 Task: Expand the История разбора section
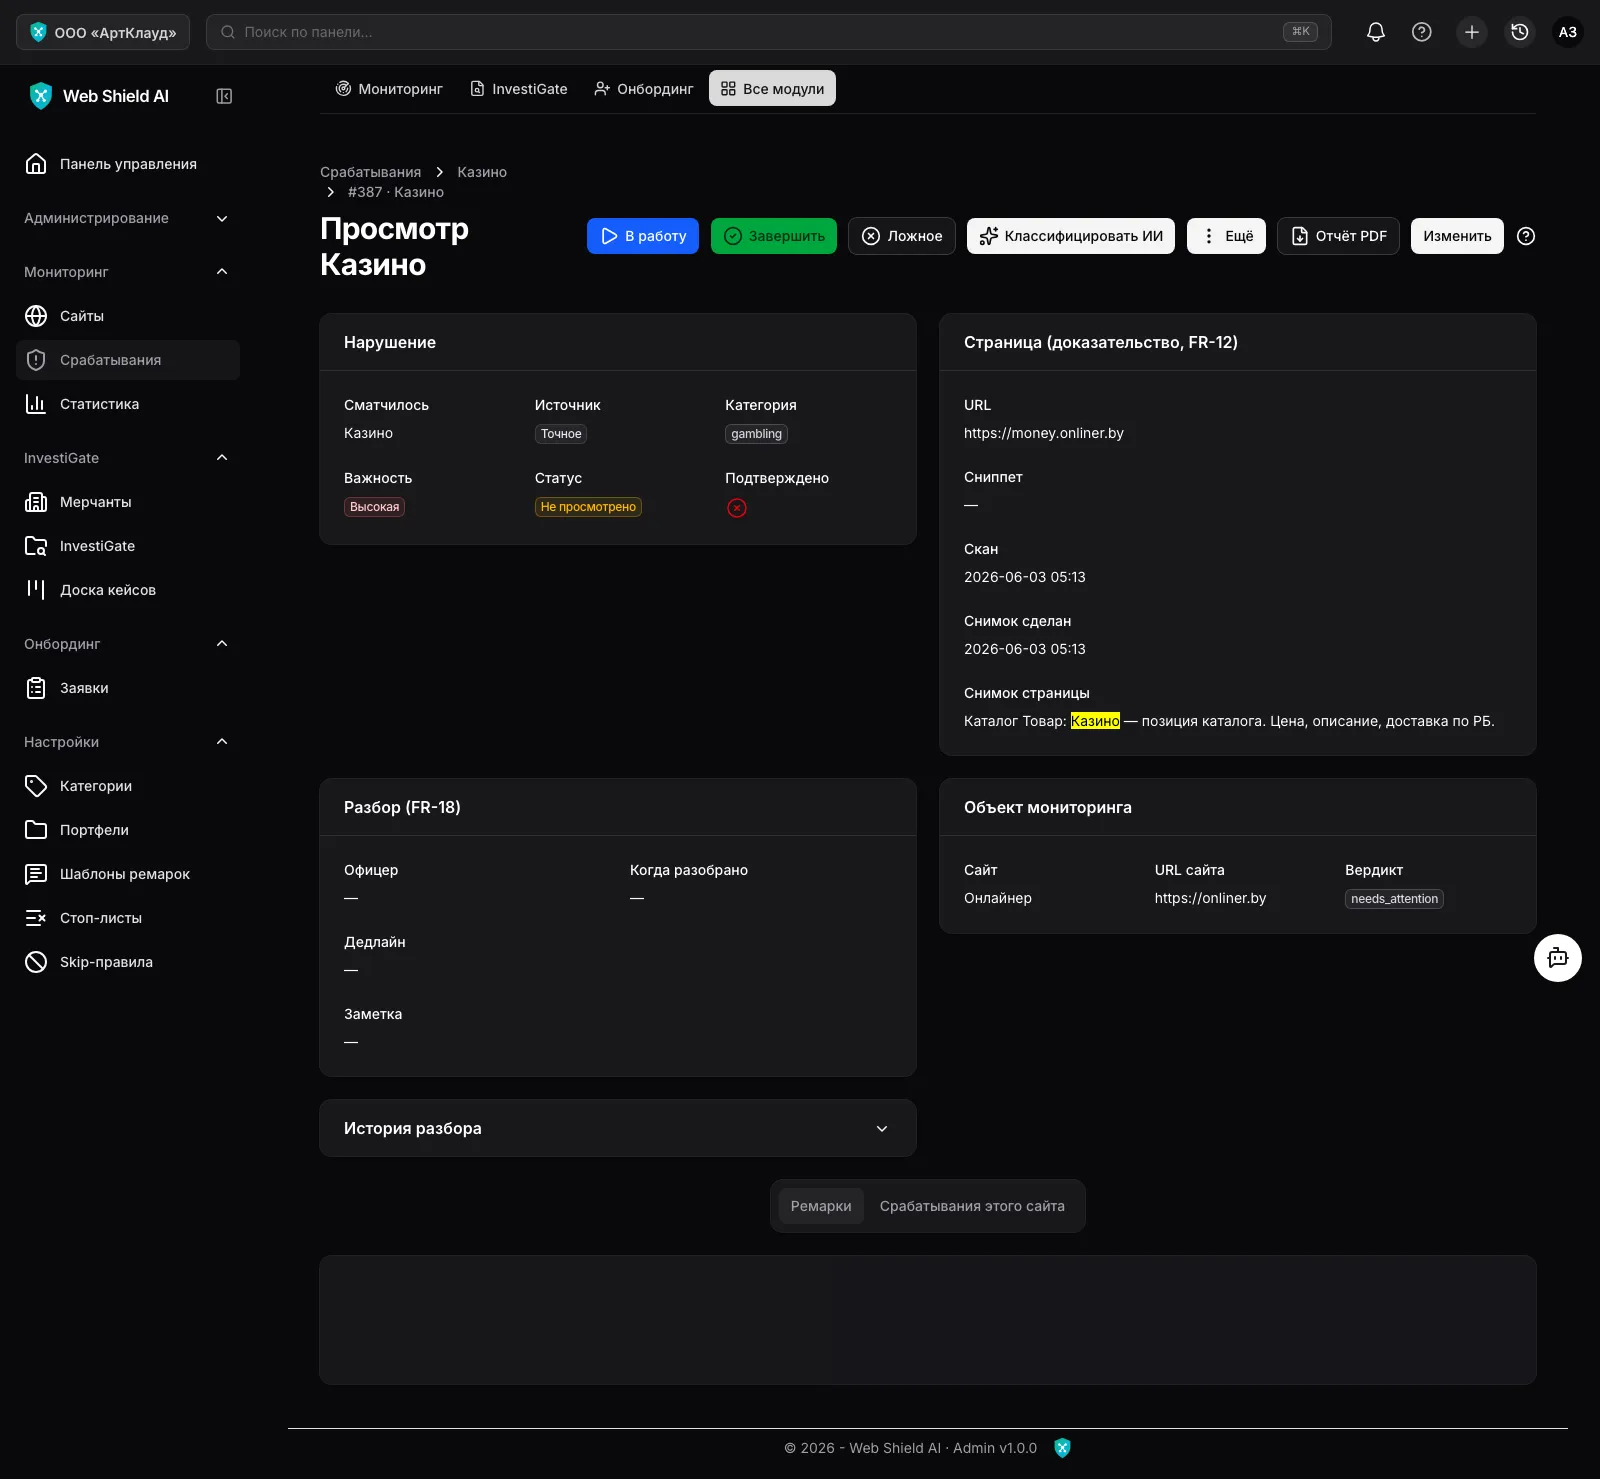tap(618, 1128)
